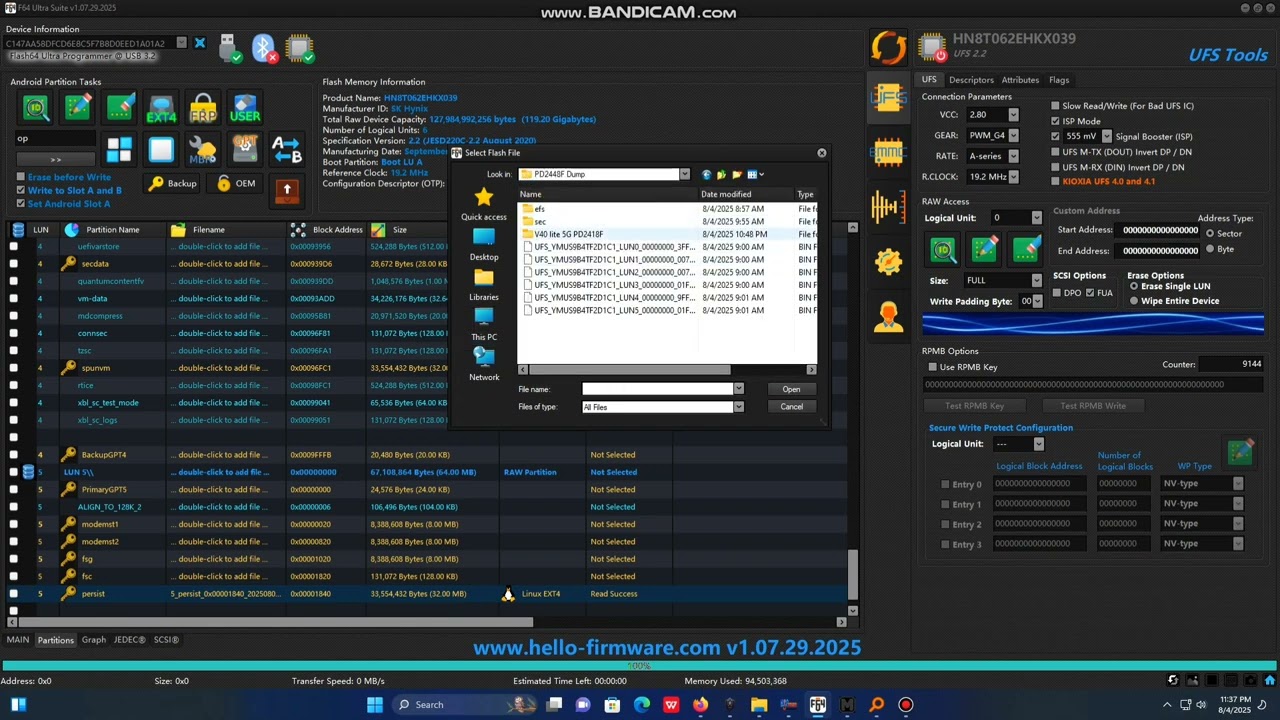Toggle the ISP Mode checkbox
1280x720 pixels.
[x=1055, y=121]
